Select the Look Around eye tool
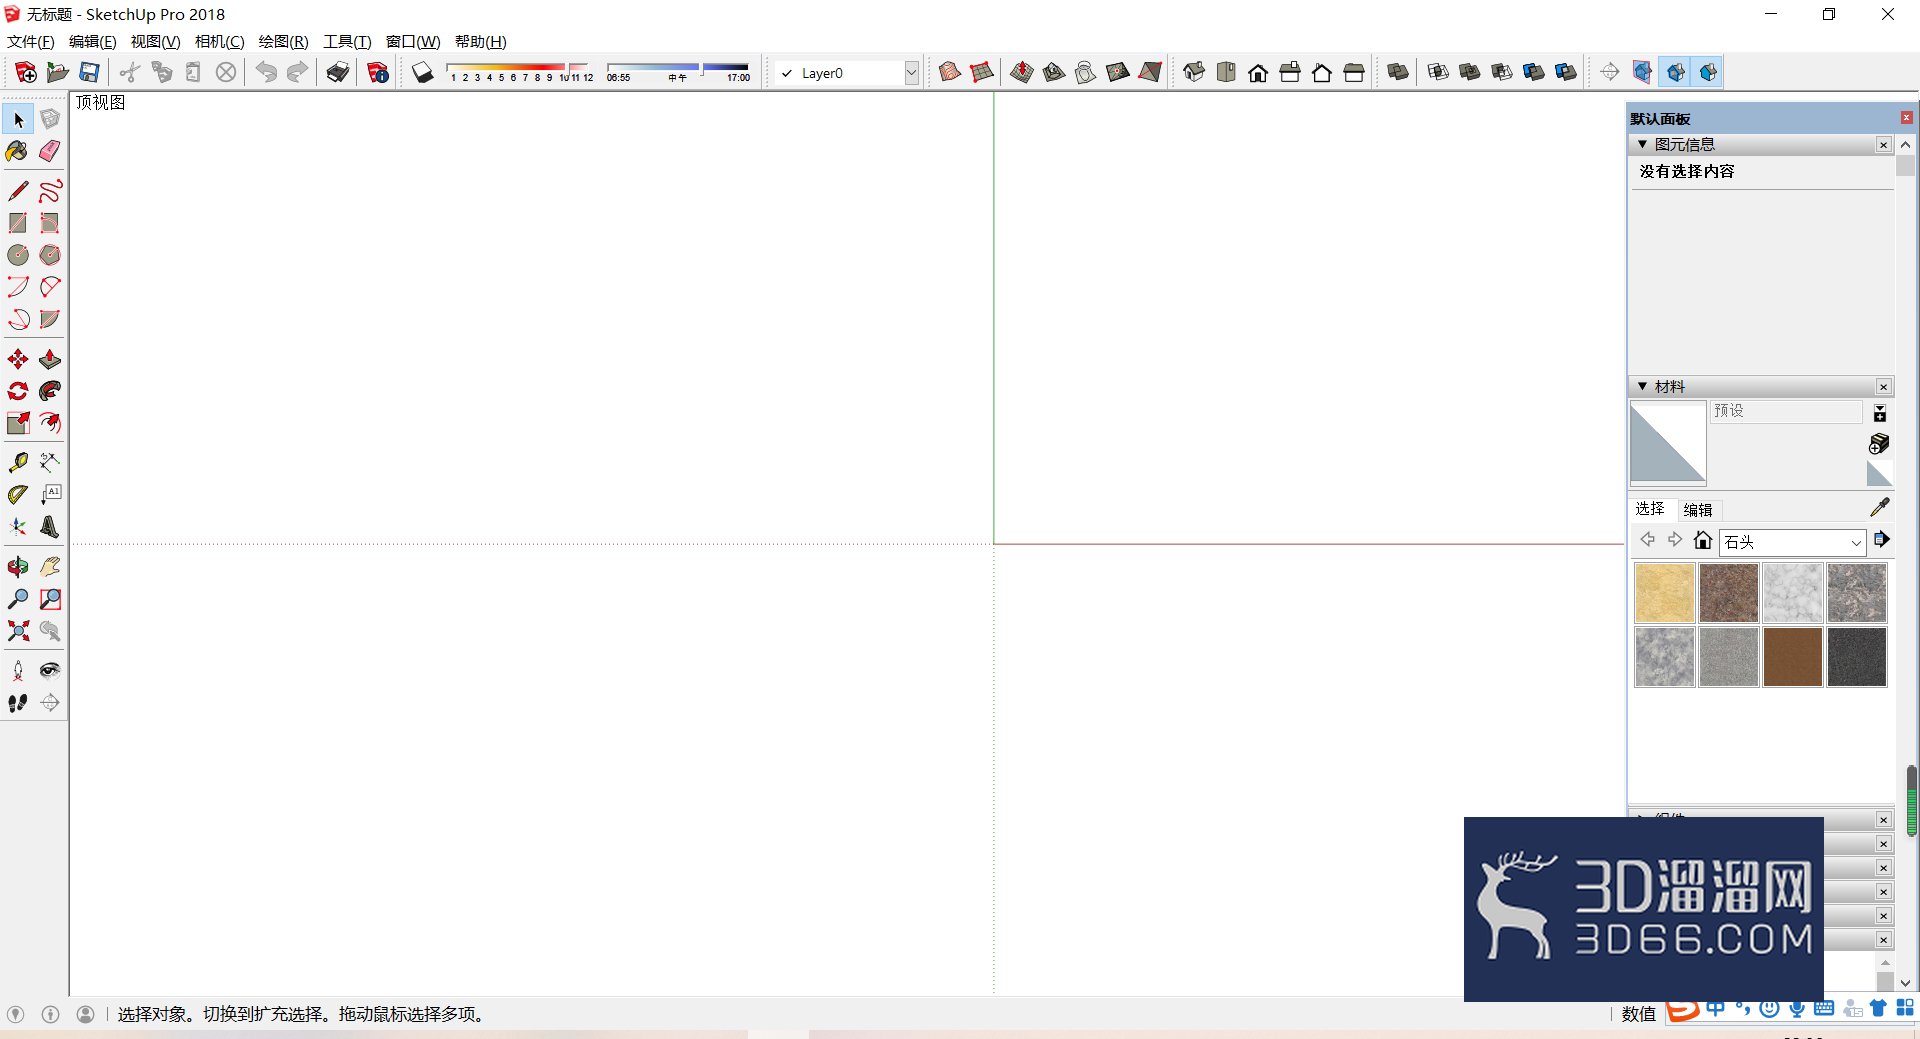The width and height of the screenshot is (1920, 1039). pos(50,671)
